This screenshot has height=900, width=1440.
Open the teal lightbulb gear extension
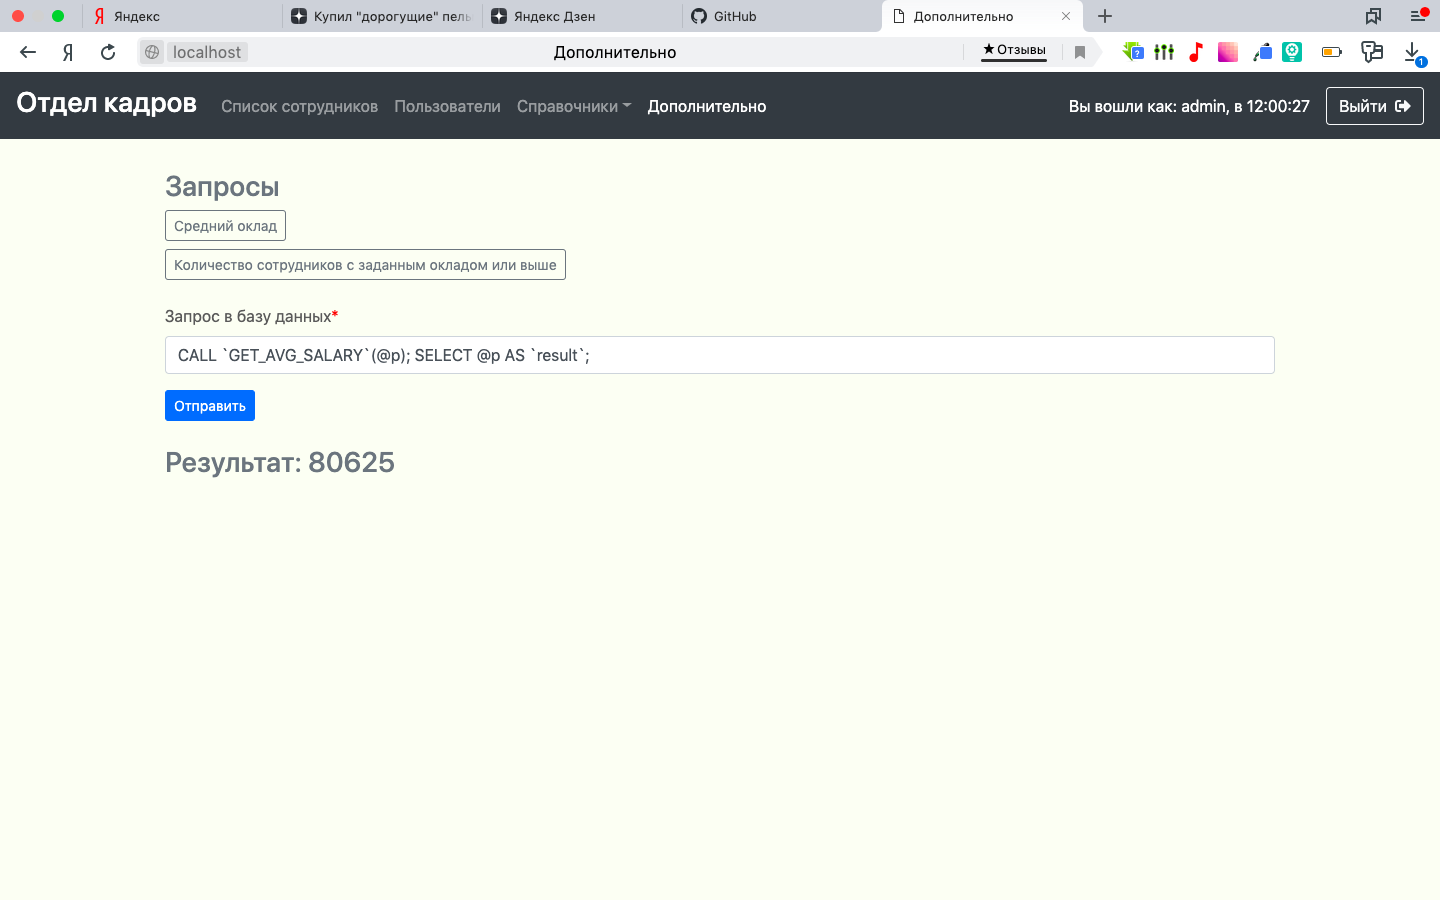(x=1292, y=52)
